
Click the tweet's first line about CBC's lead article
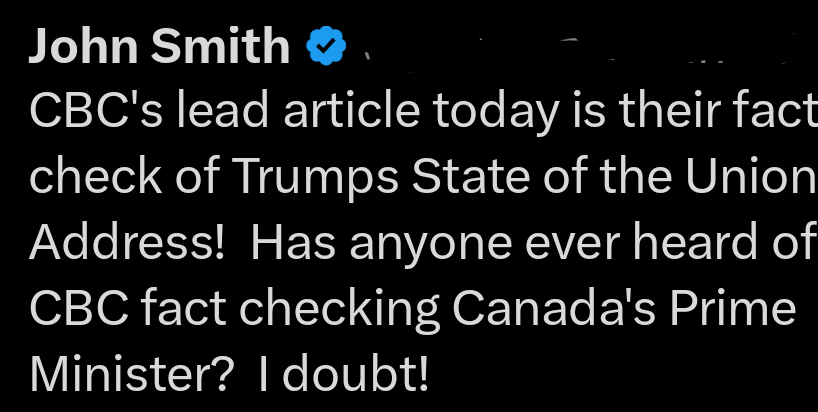(420, 112)
